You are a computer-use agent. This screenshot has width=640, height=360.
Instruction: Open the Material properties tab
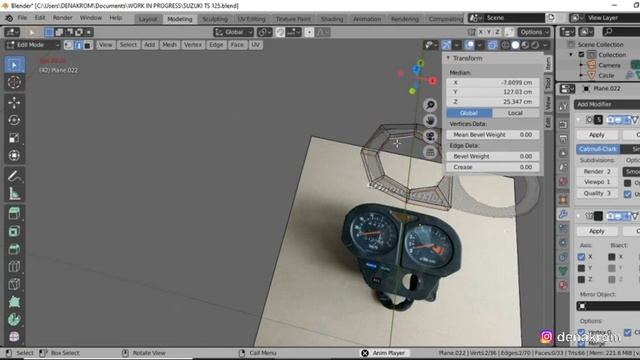pyautogui.click(x=563, y=285)
